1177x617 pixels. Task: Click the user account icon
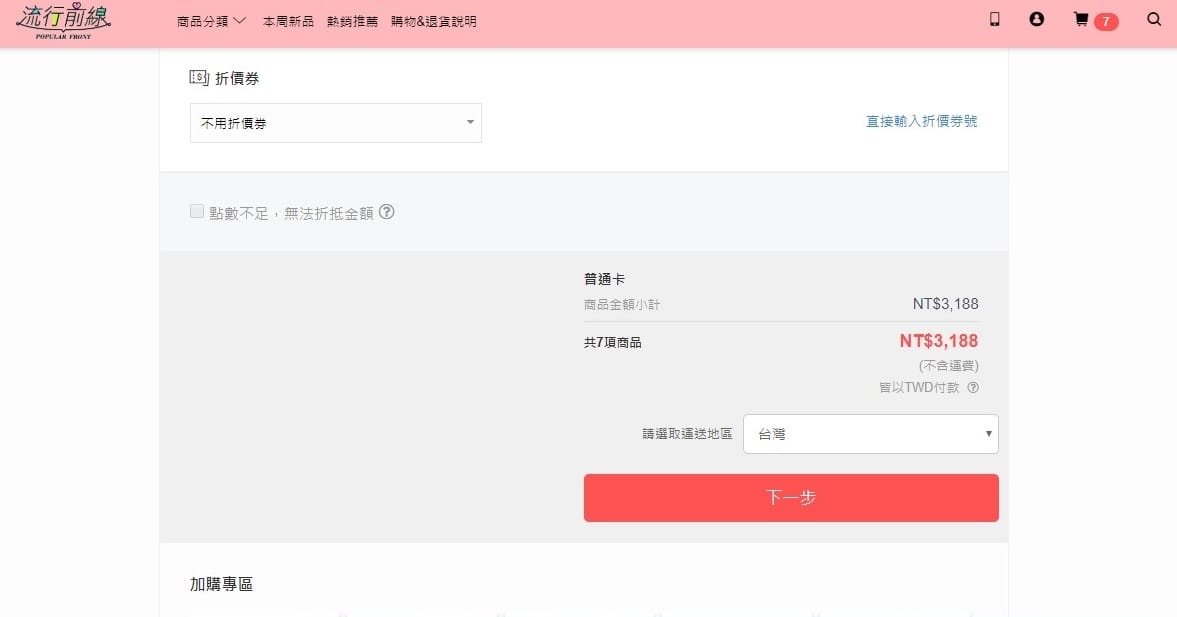click(1037, 19)
